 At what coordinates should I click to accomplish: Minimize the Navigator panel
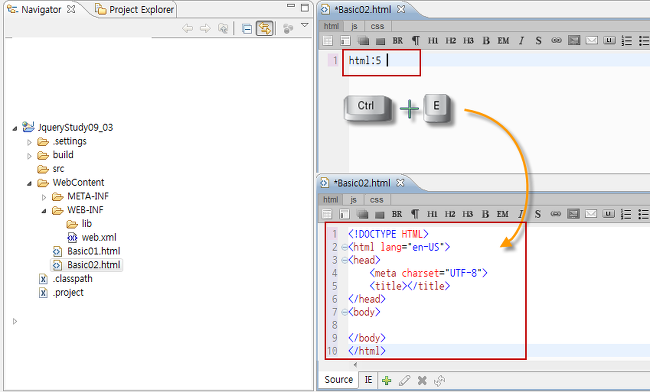pyautogui.click(x=291, y=6)
